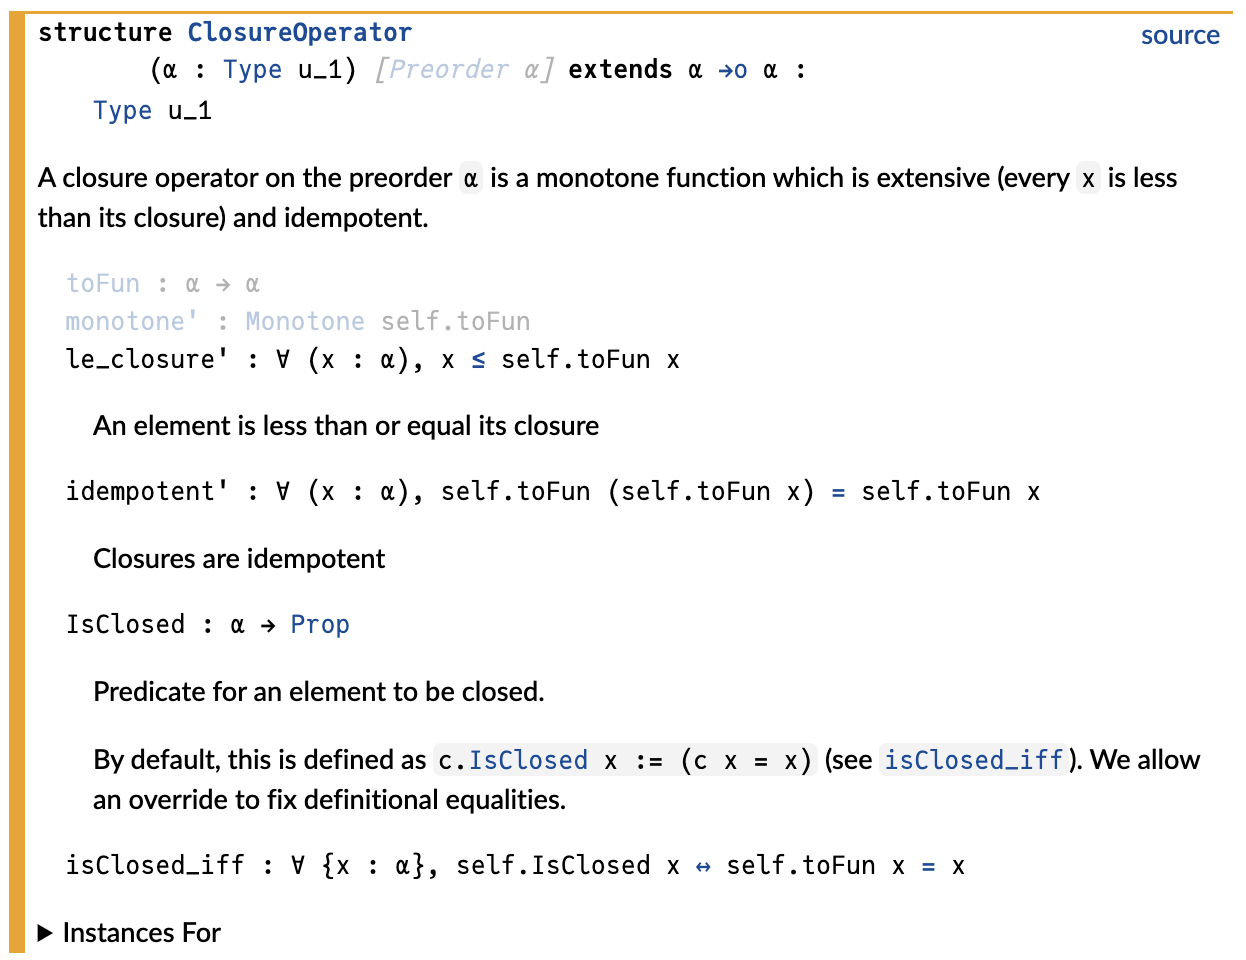Open the Monotone definition link
Screen dimensions: 1246x960
[x=305, y=321]
